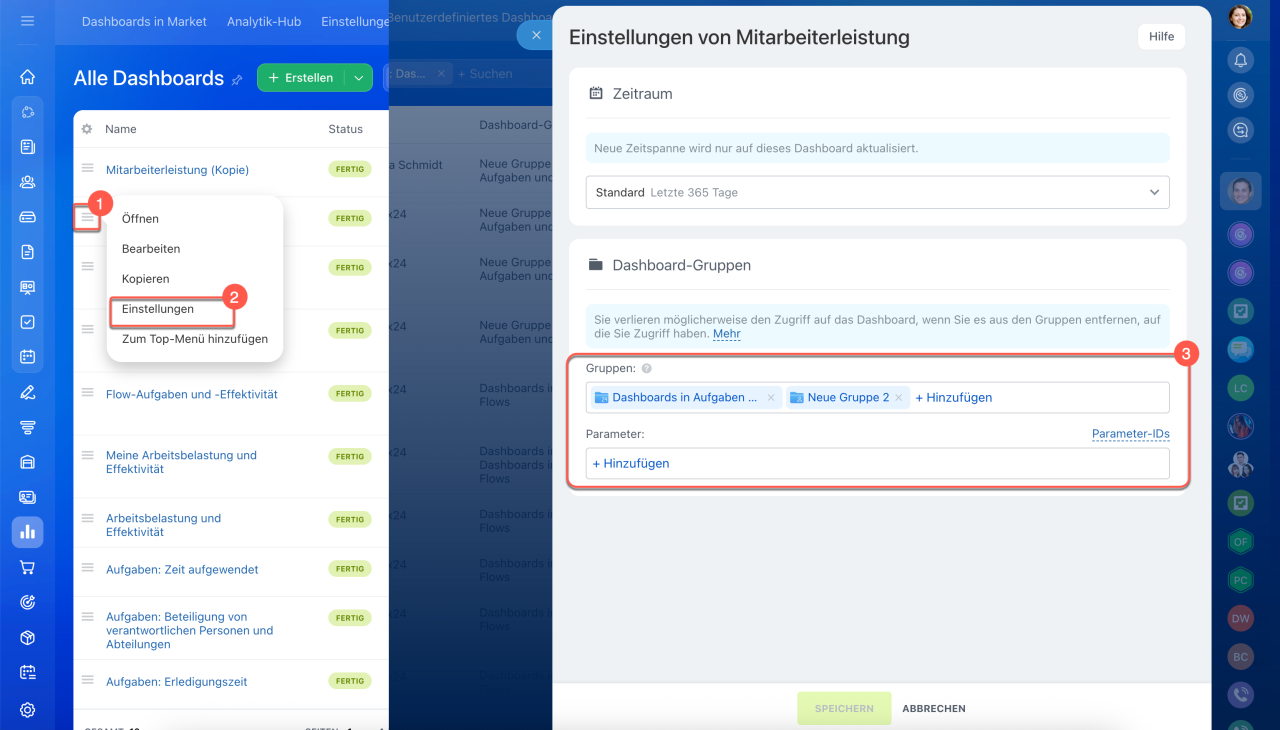
Task: Click the pin icon beside Alle Dashboards
Action: pyautogui.click(x=237, y=79)
